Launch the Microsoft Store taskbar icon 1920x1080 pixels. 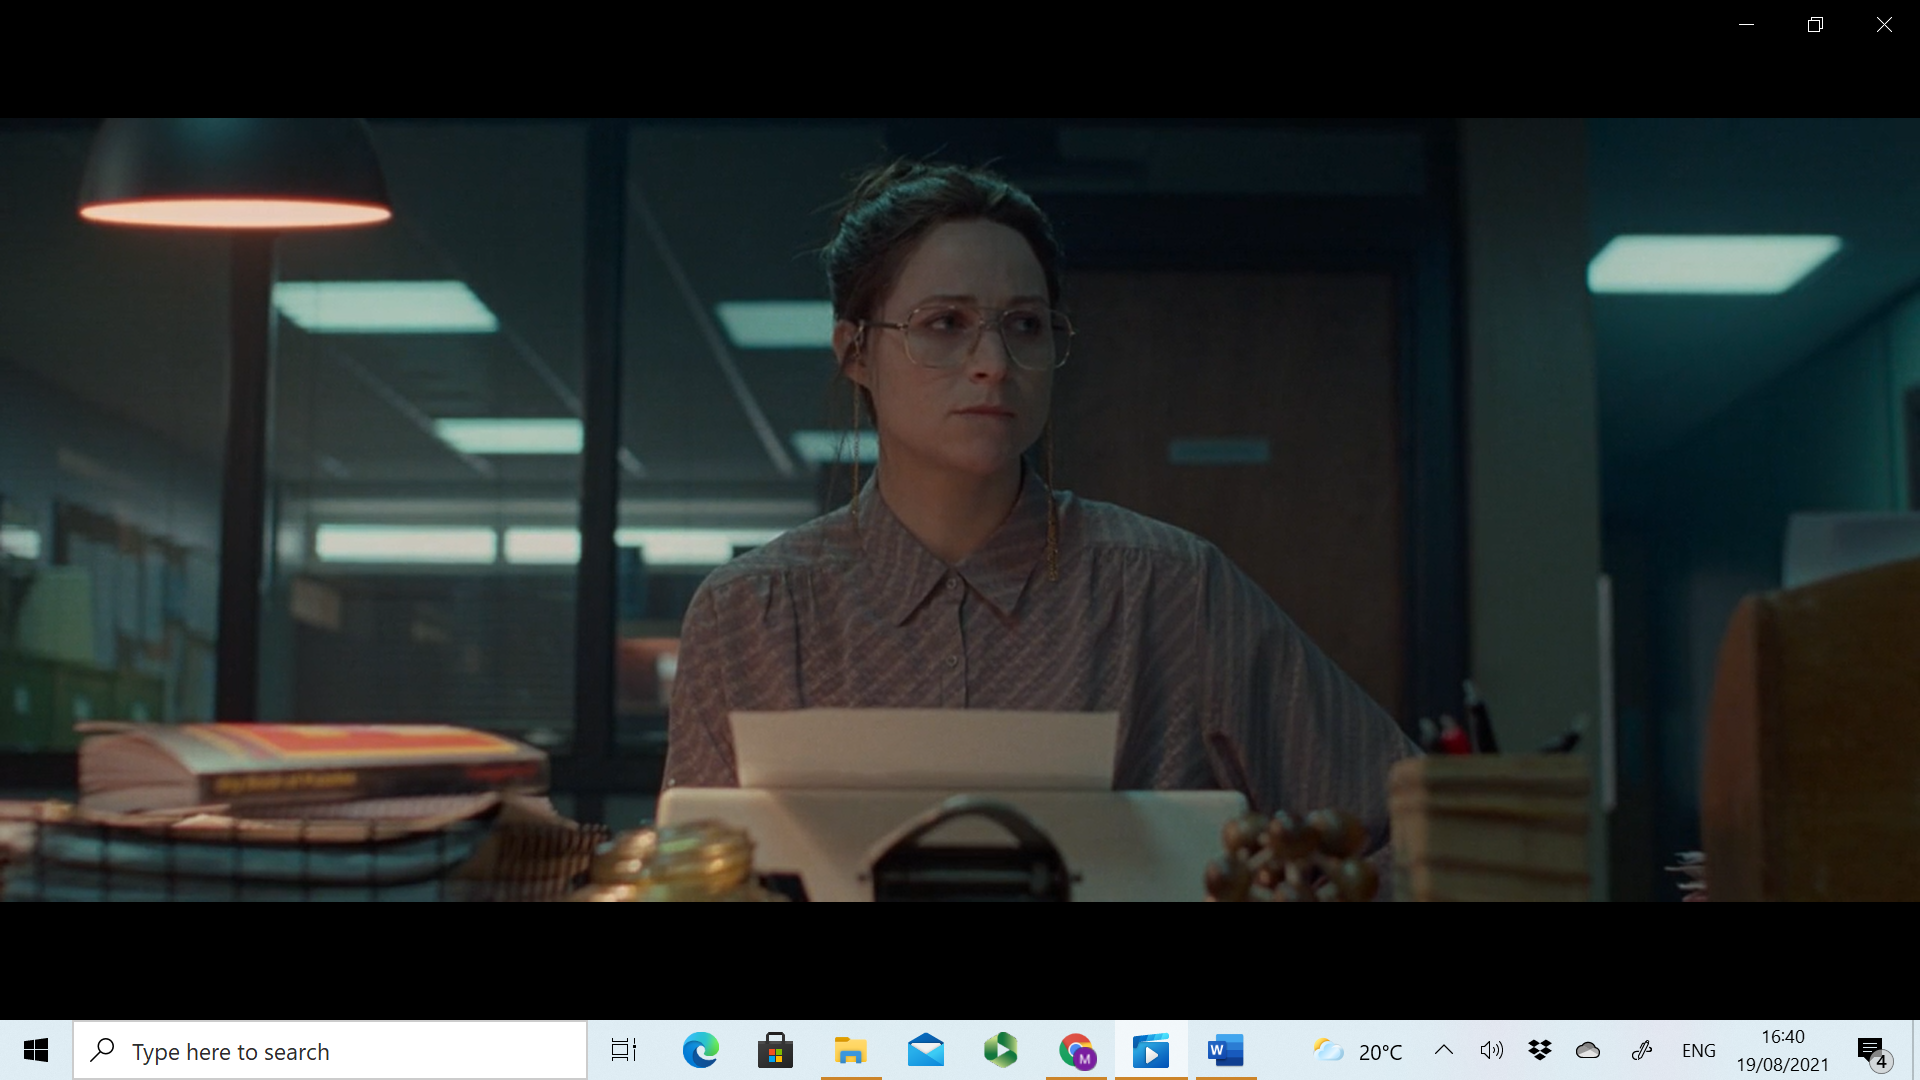(775, 1050)
